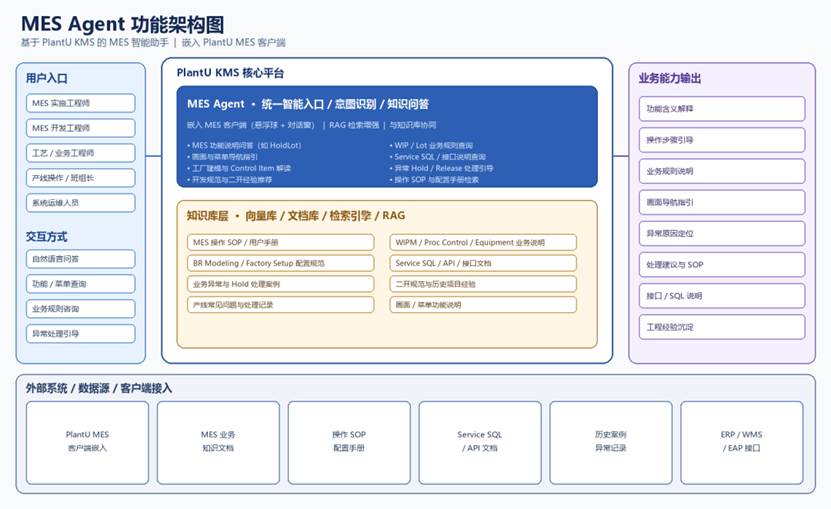Image resolution: width=831 pixels, height=509 pixels.
Task: Click the "MES Agent 功能架构图" main title
Action: pos(122,24)
